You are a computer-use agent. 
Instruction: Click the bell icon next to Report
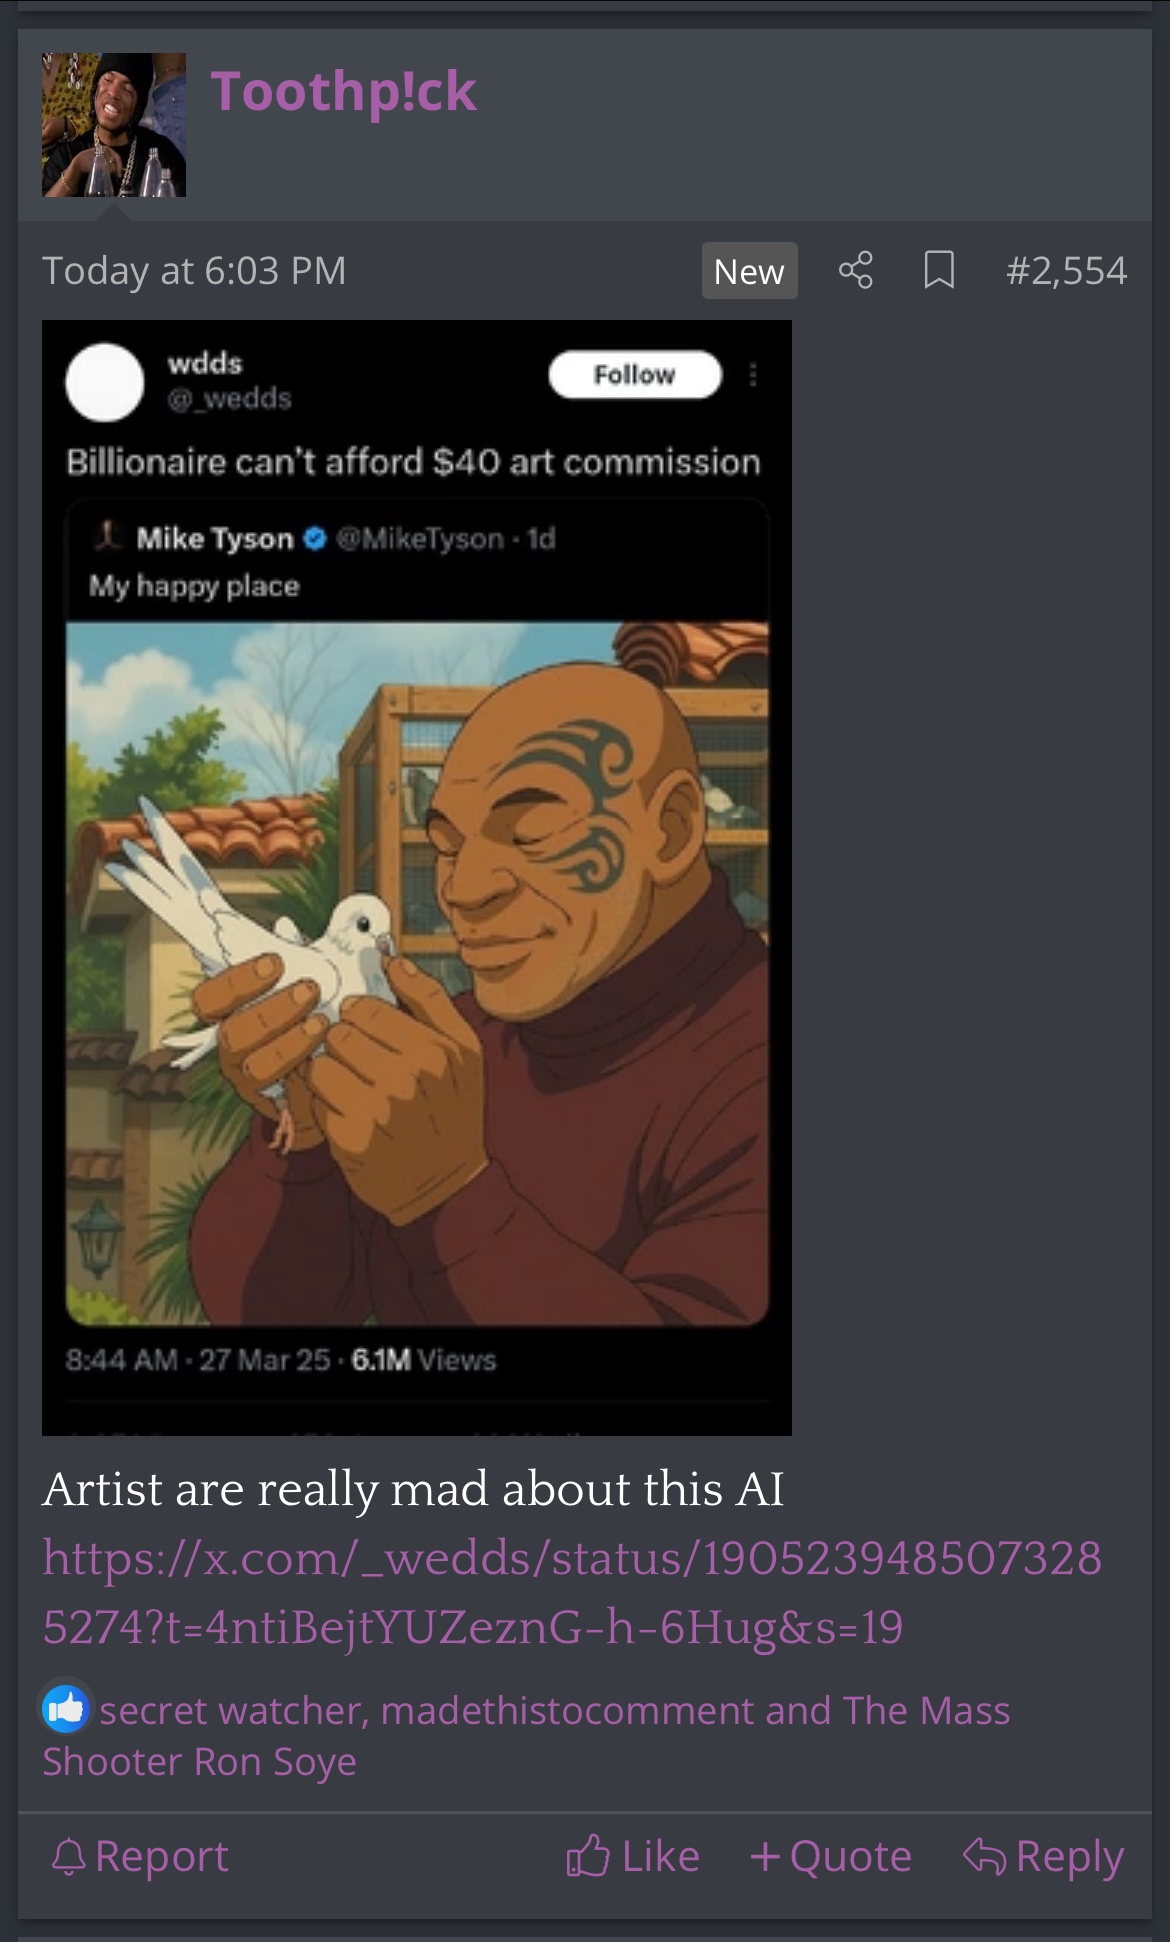[x=68, y=1857]
